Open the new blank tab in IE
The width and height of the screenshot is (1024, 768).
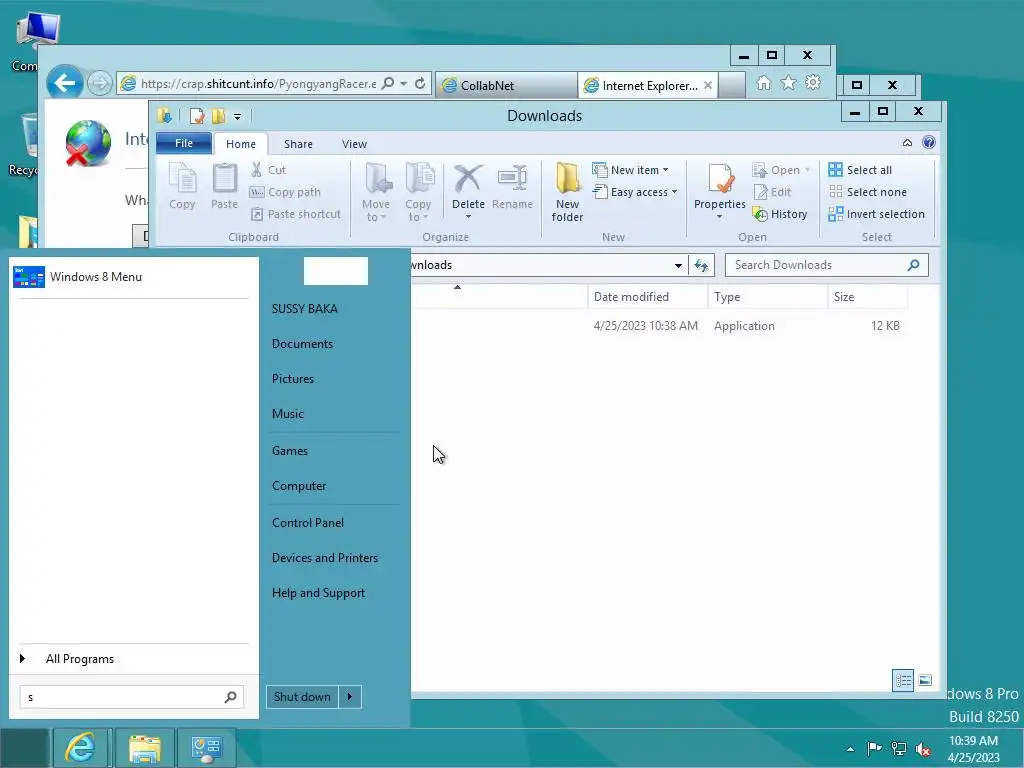coord(732,85)
